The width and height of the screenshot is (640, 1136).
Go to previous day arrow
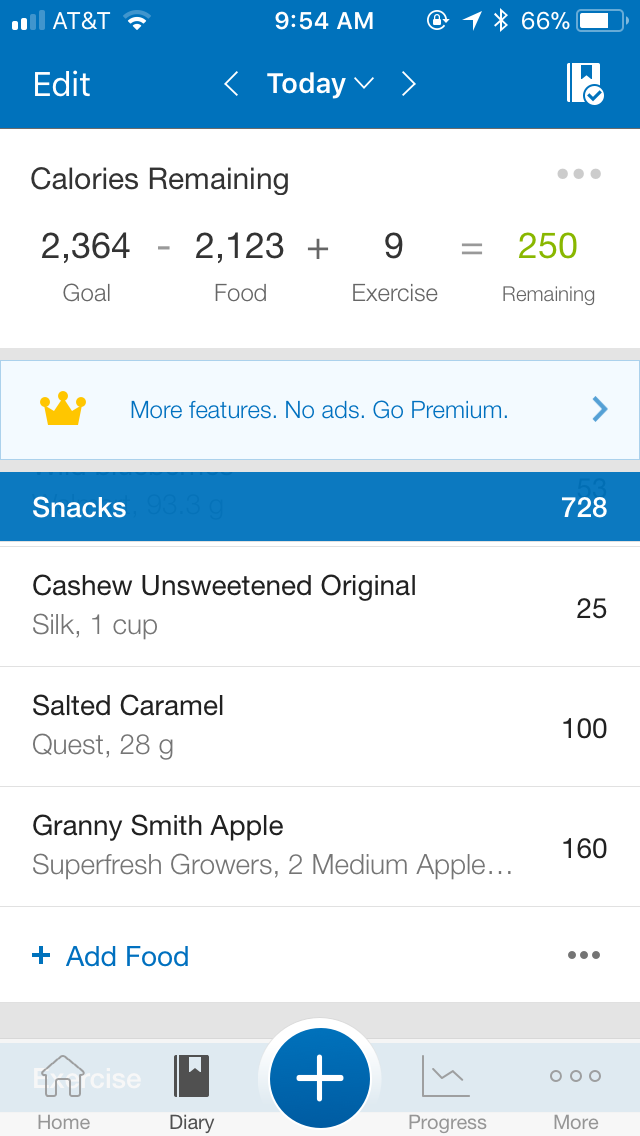(x=231, y=84)
